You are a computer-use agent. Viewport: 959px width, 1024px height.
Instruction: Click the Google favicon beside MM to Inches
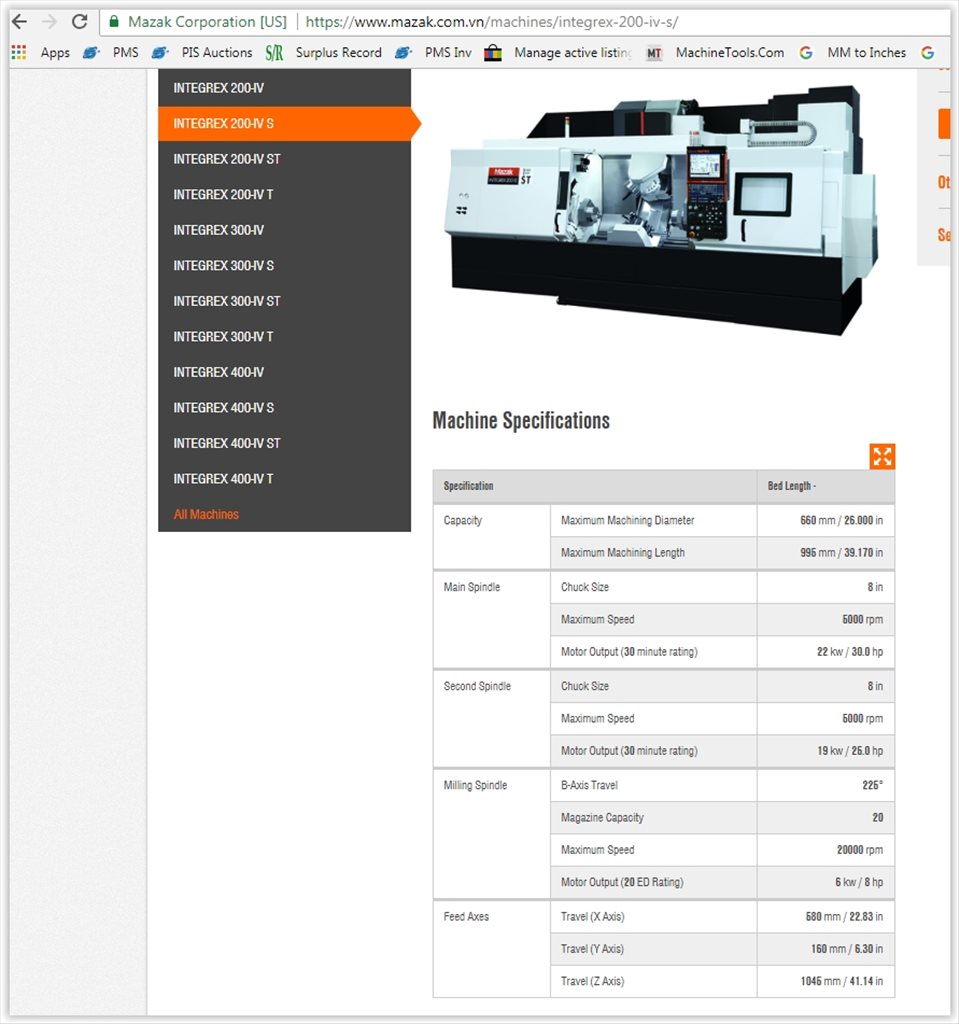806,53
